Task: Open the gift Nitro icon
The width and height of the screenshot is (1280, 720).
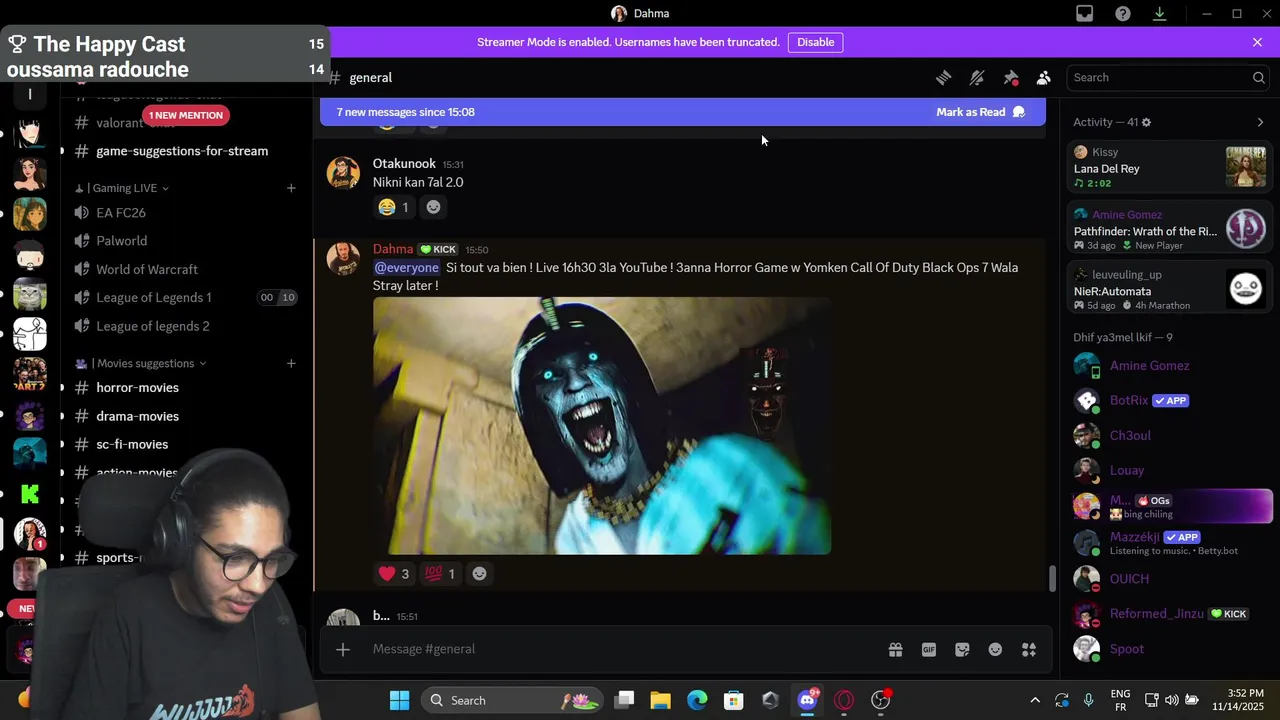Action: (896, 649)
